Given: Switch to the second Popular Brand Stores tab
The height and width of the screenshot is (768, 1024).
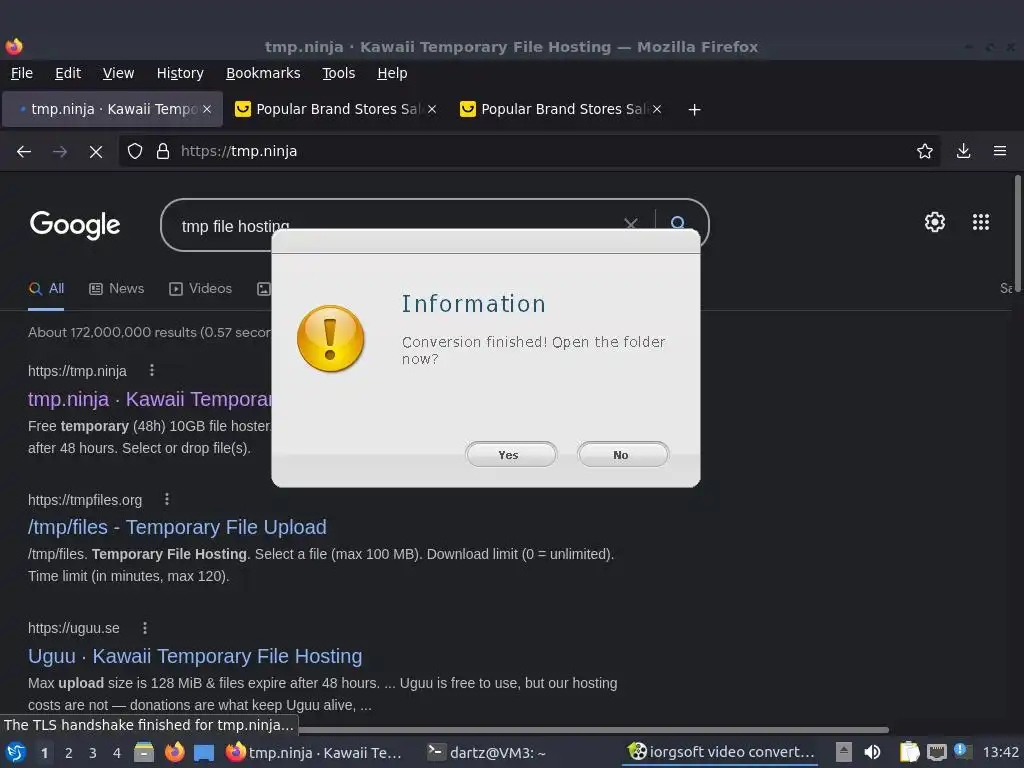Looking at the screenshot, I should coord(560,109).
